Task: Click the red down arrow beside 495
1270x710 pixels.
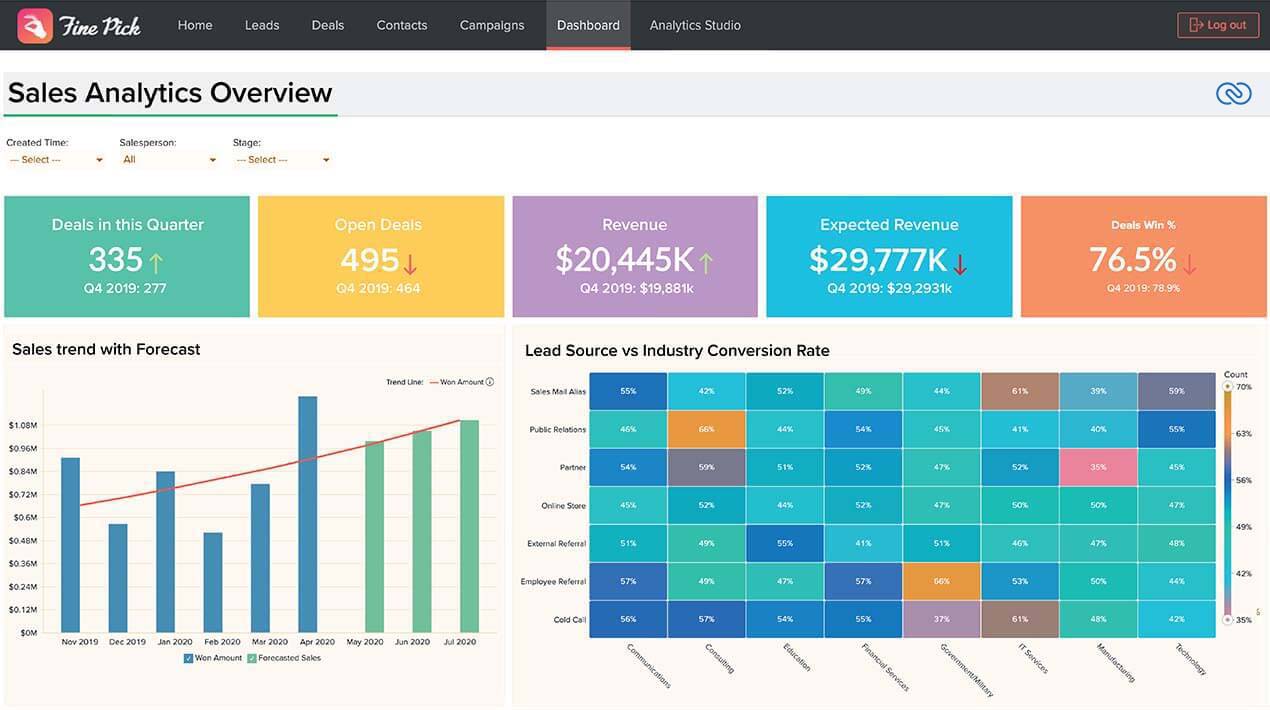Action: pos(410,264)
